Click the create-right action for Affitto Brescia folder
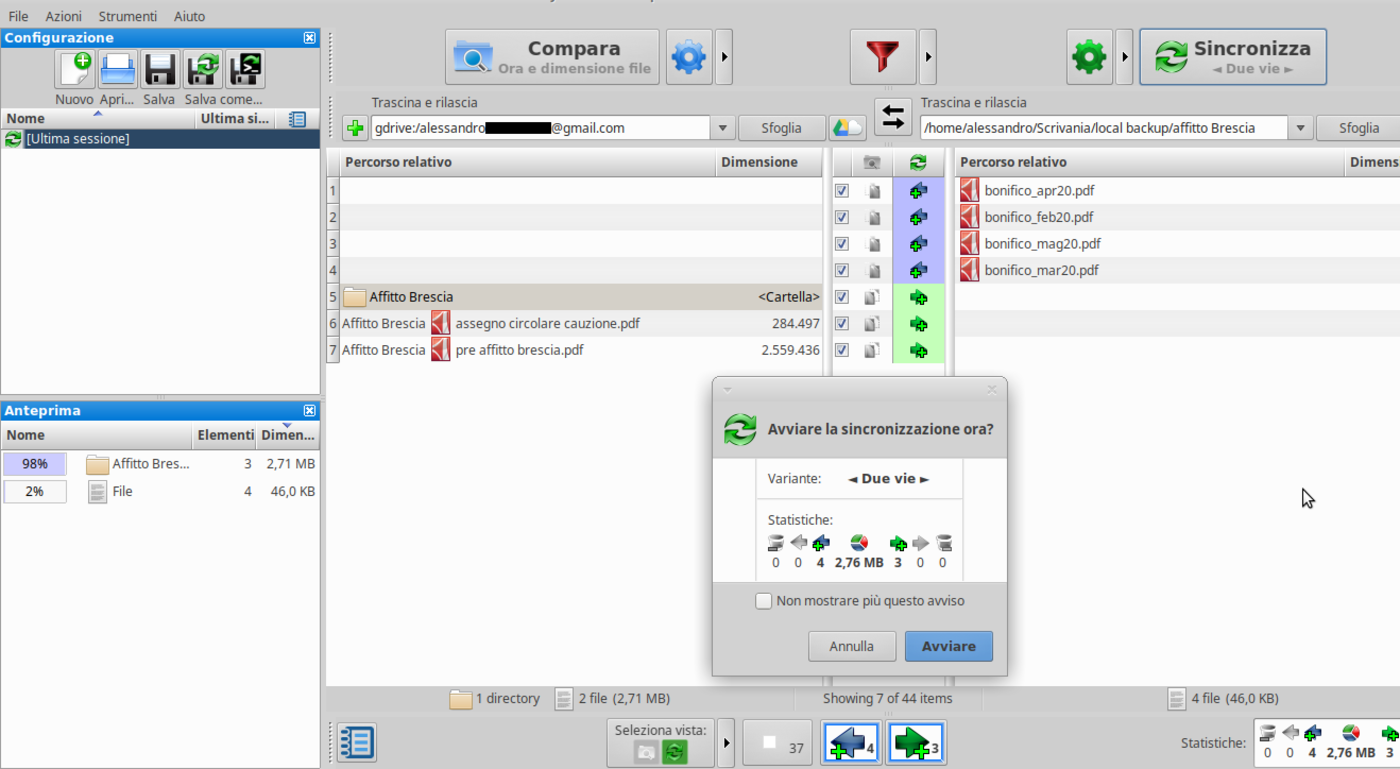1400x769 pixels. (918, 297)
